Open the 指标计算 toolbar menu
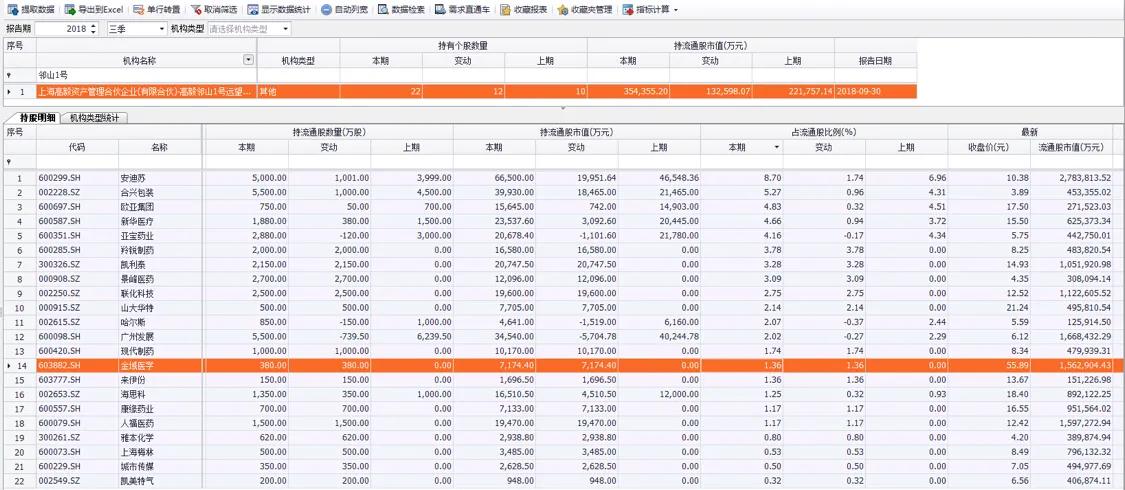The image size is (1125, 490). tap(652, 10)
